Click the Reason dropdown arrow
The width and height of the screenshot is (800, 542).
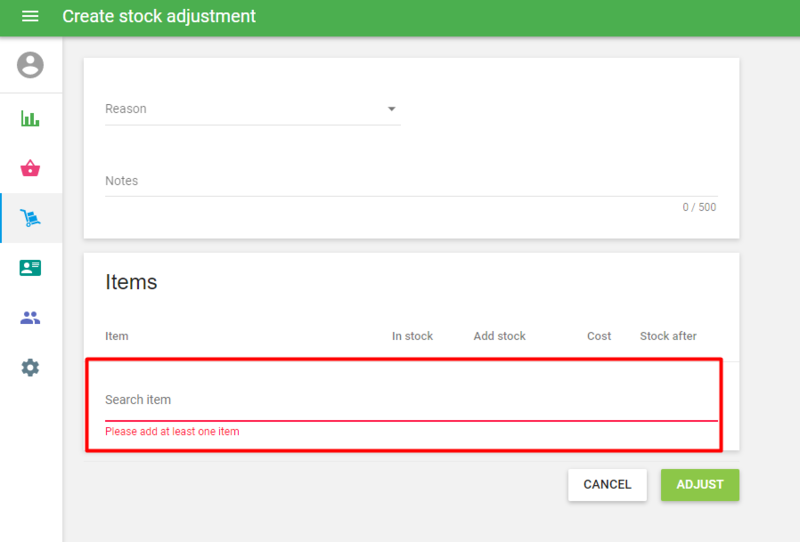pos(391,109)
